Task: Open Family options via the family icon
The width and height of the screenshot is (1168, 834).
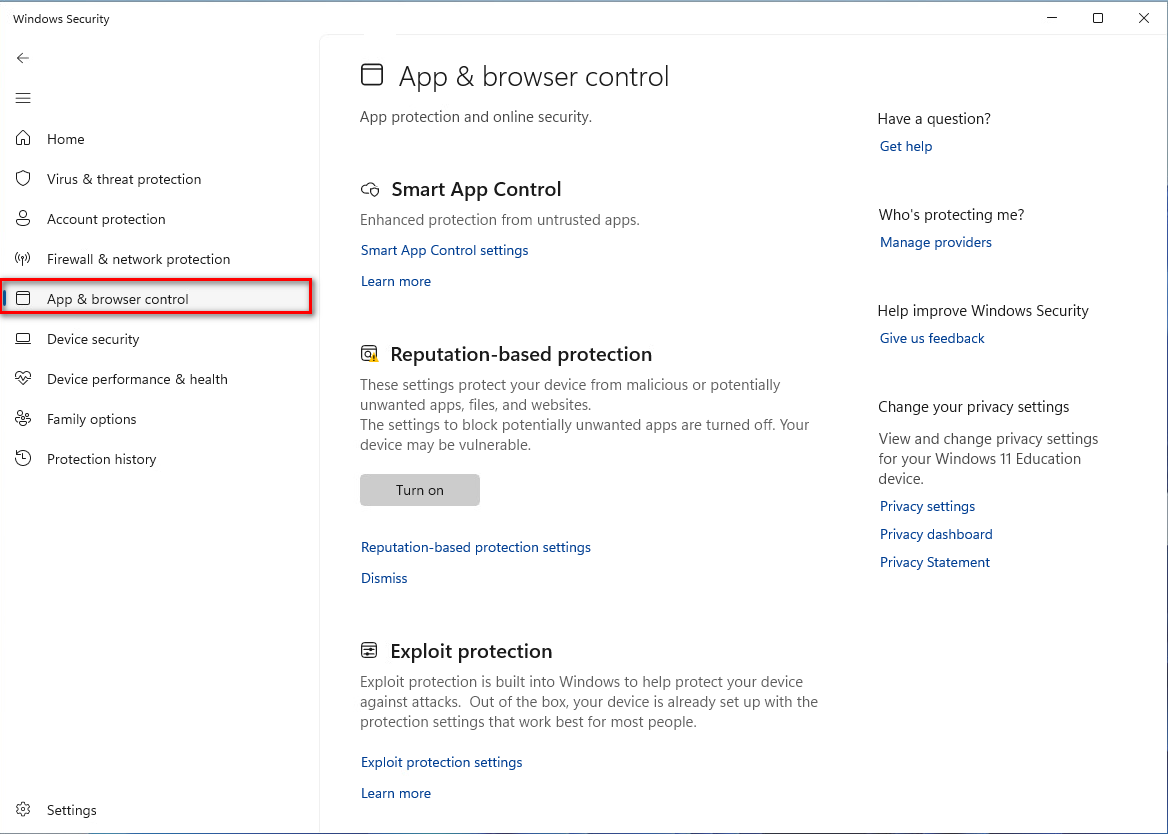Action: tap(23, 419)
